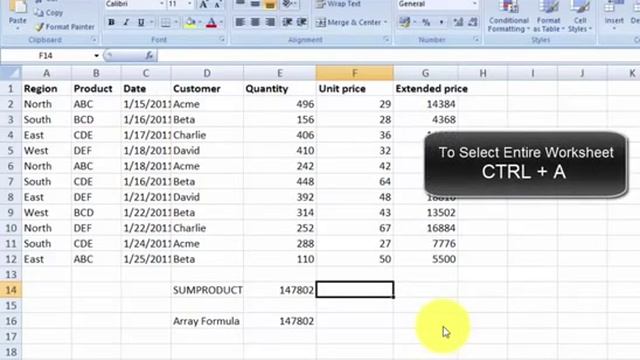
Task: Apply Comma Style format
Action: [441, 22]
